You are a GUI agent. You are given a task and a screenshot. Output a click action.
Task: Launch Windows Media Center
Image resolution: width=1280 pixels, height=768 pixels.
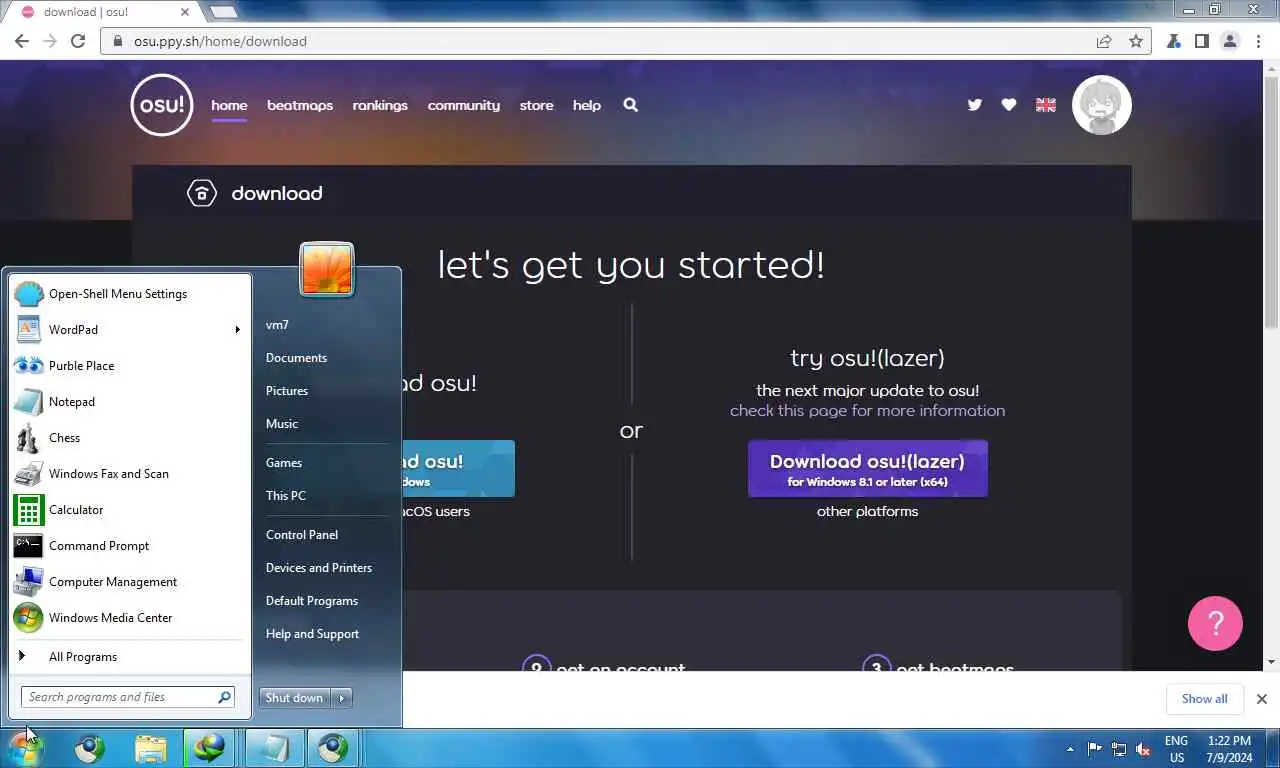click(x=130, y=618)
